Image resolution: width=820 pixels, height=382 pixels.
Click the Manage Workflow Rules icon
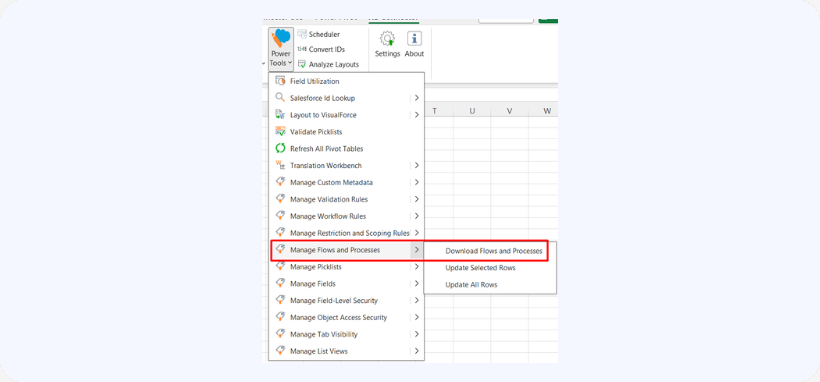coord(280,216)
